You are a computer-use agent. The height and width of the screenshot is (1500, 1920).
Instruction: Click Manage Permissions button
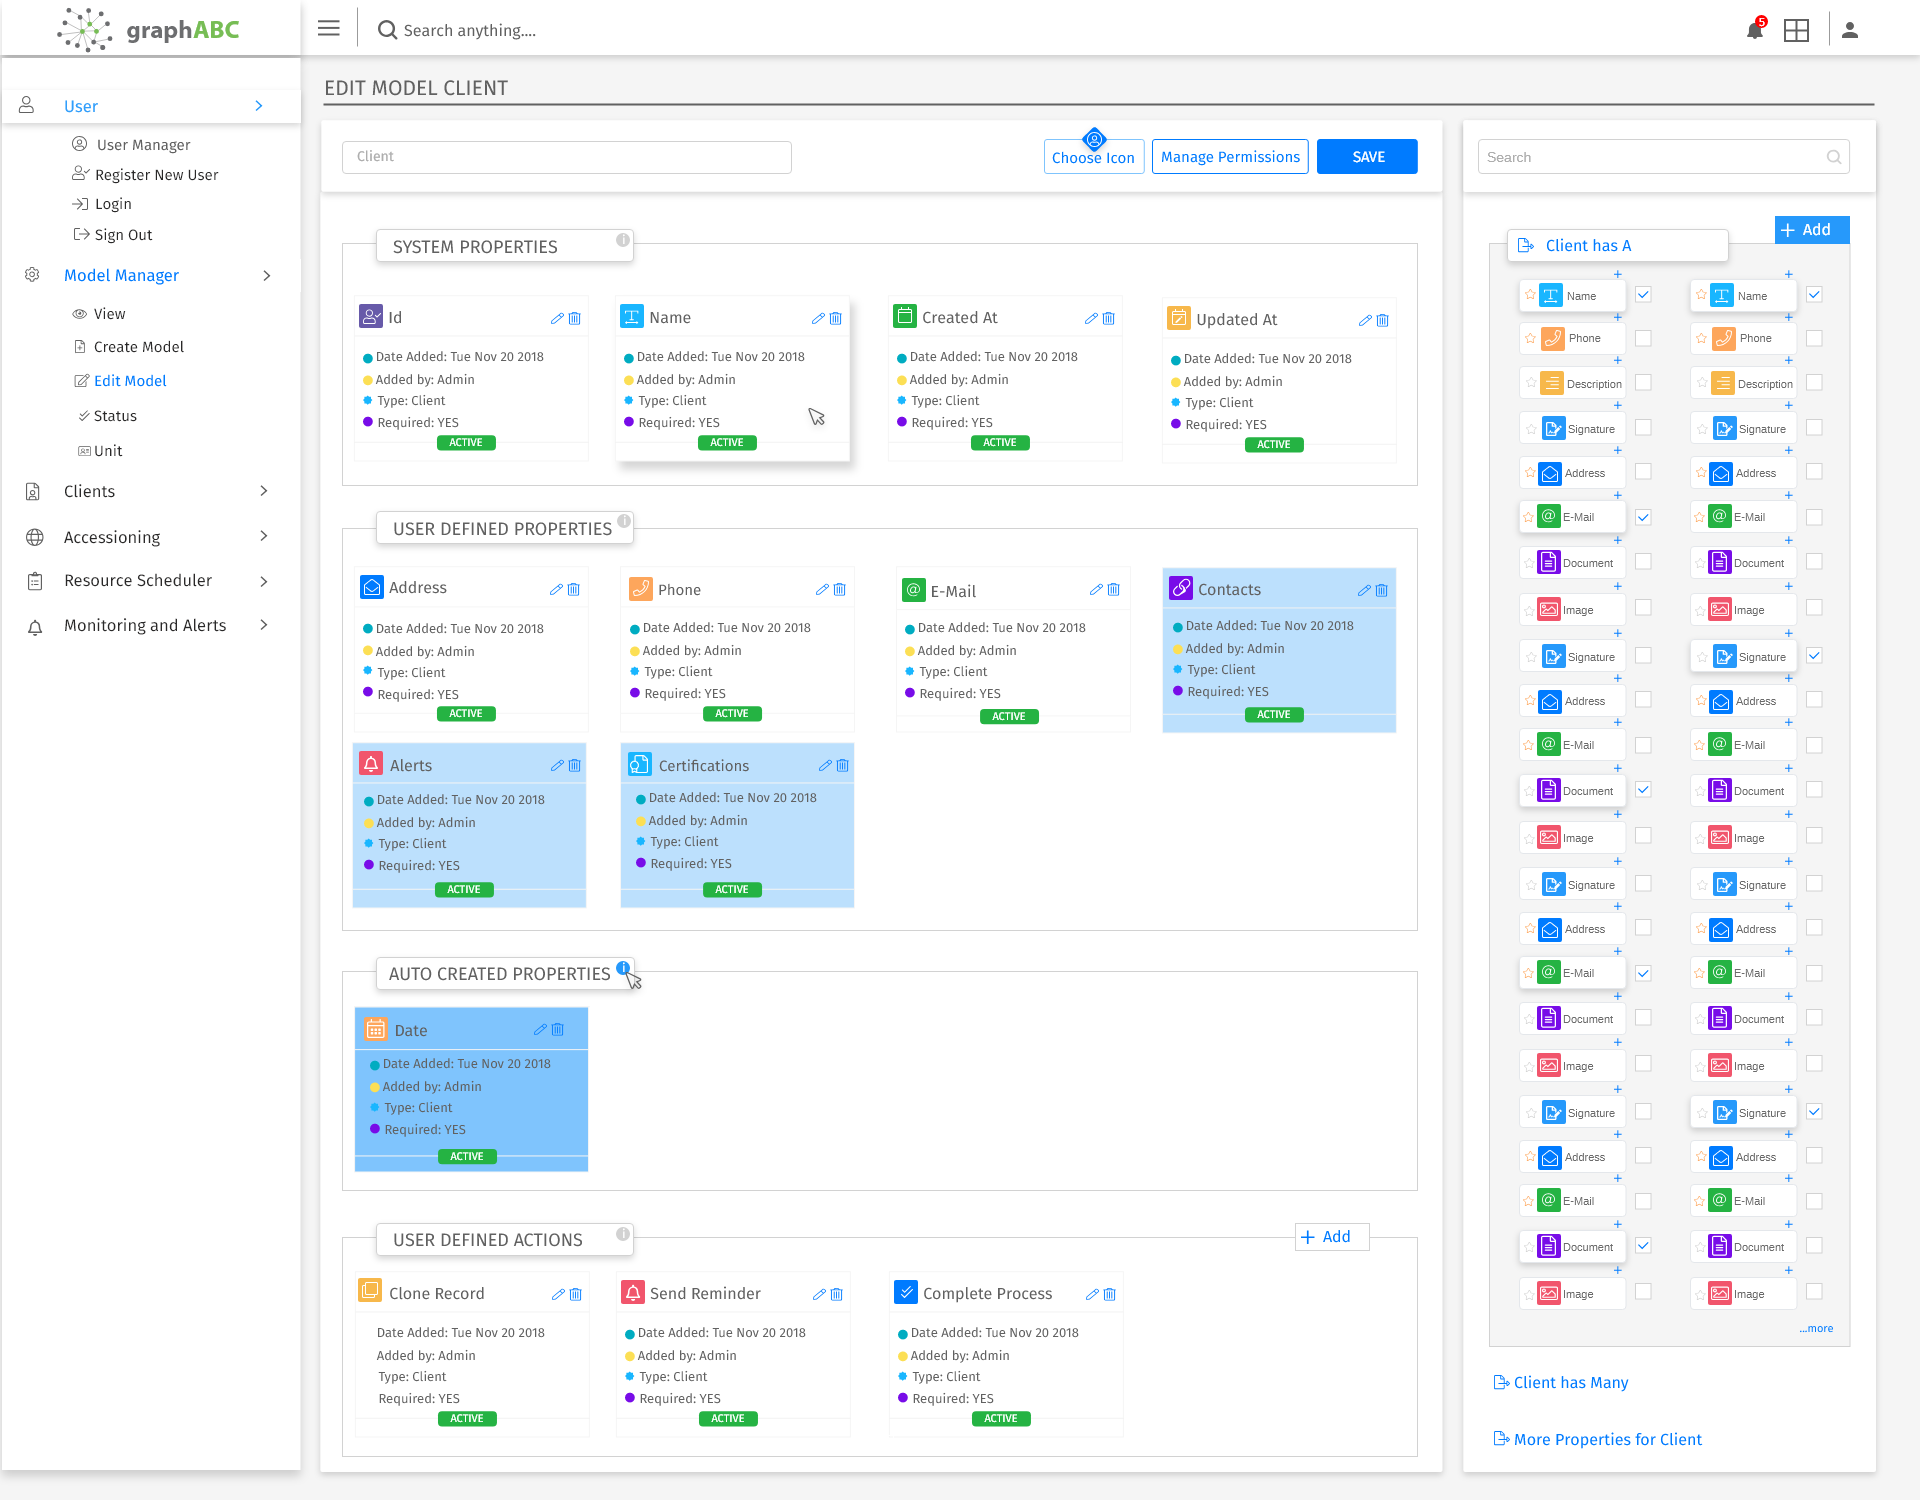click(x=1230, y=156)
